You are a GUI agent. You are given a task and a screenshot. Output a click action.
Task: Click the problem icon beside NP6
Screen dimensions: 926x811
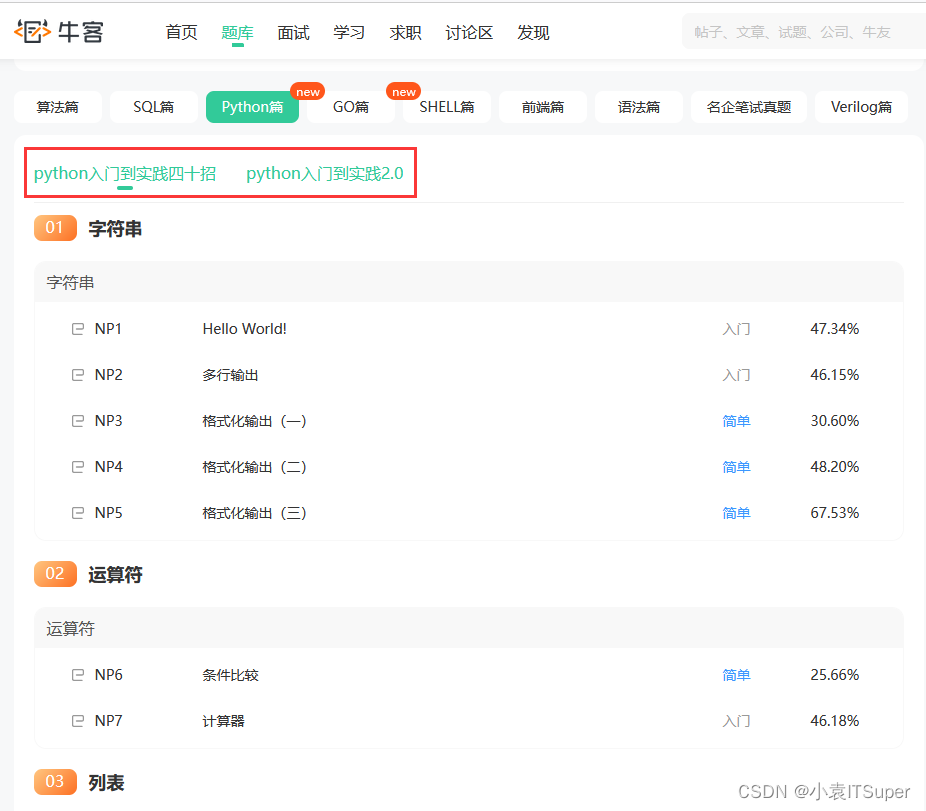(77, 675)
